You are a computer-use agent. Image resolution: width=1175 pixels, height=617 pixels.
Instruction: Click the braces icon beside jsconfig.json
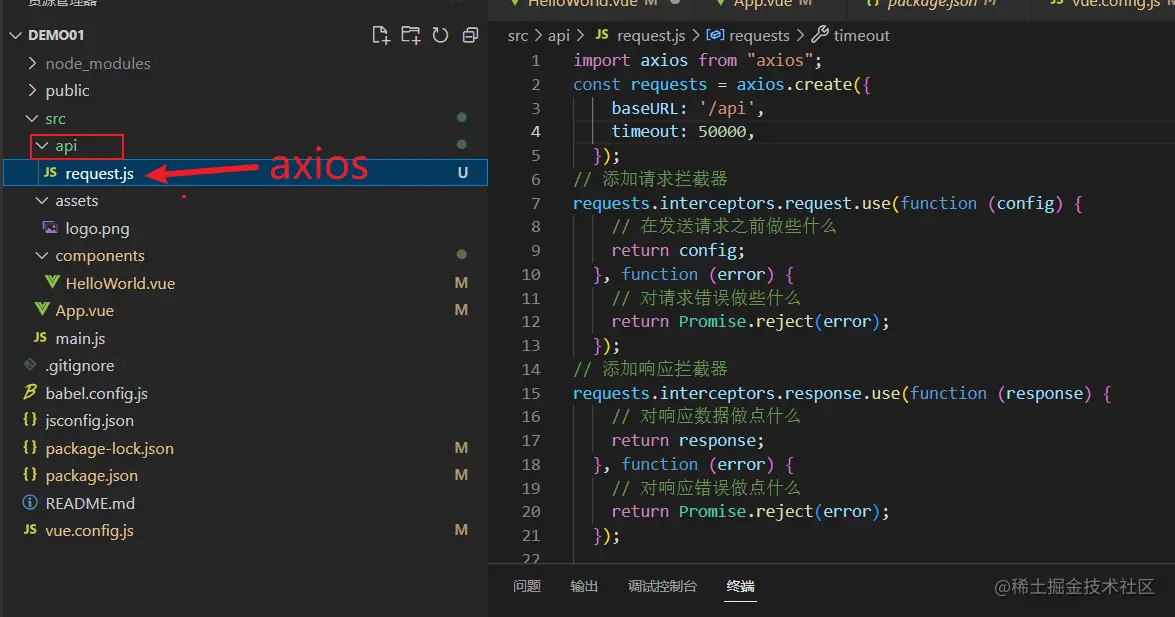pyautogui.click(x=30, y=419)
